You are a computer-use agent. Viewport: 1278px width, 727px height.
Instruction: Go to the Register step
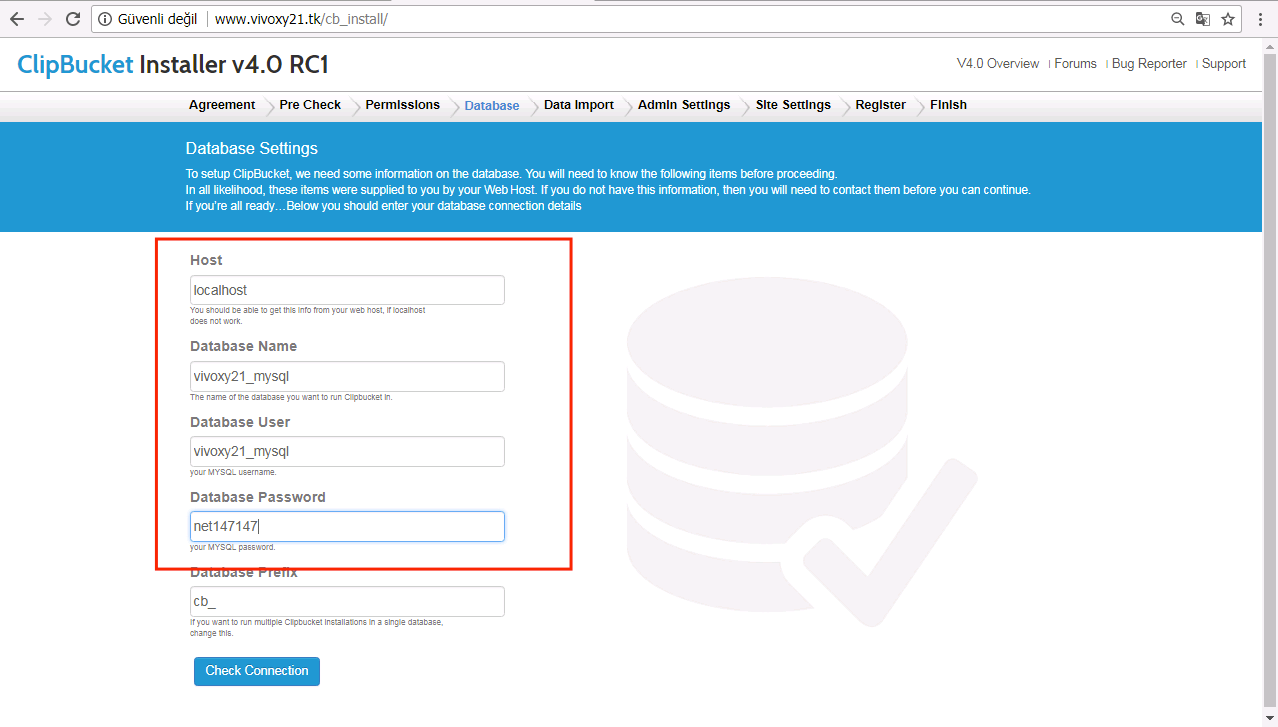click(880, 105)
